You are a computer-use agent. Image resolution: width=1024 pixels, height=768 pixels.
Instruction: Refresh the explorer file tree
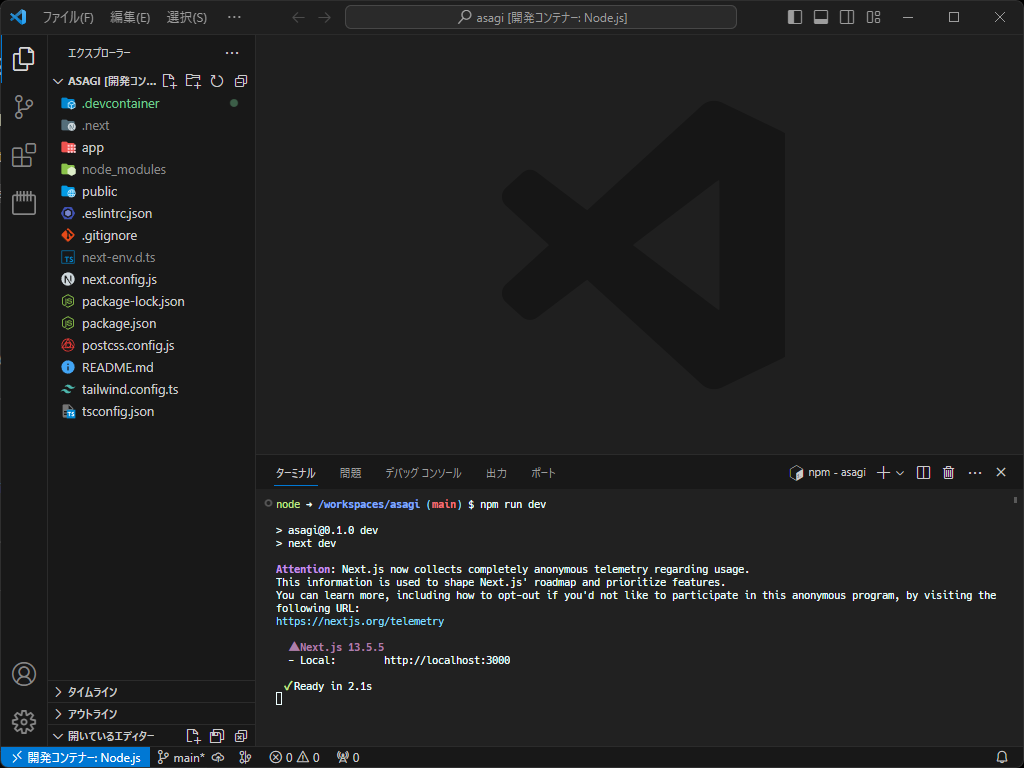[x=217, y=81]
